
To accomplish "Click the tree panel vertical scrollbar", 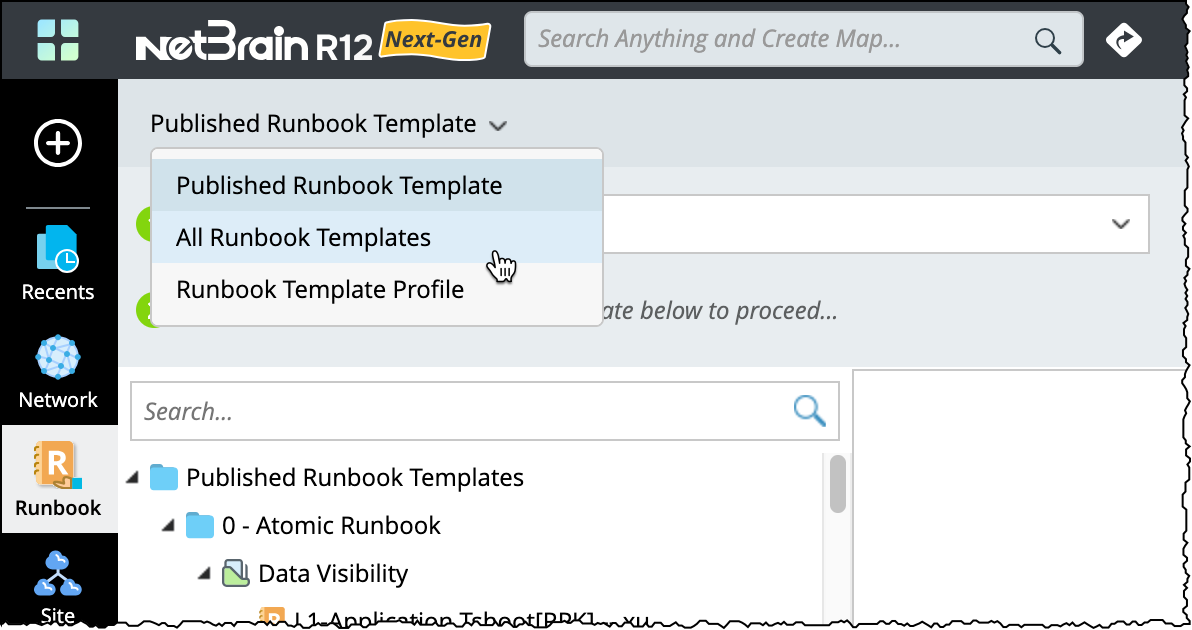I will click(838, 483).
